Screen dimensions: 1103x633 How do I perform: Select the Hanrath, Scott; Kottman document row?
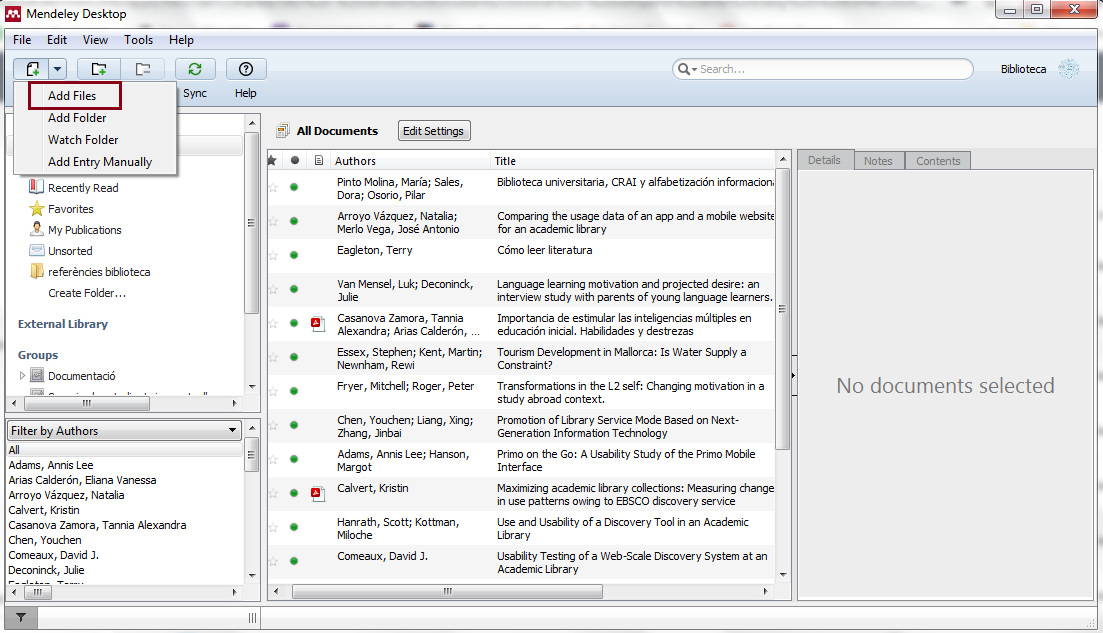click(x=521, y=528)
